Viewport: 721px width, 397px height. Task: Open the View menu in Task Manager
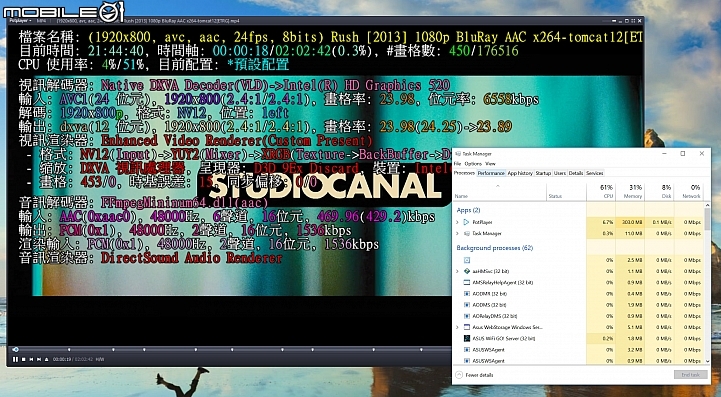(x=490, y=164)
